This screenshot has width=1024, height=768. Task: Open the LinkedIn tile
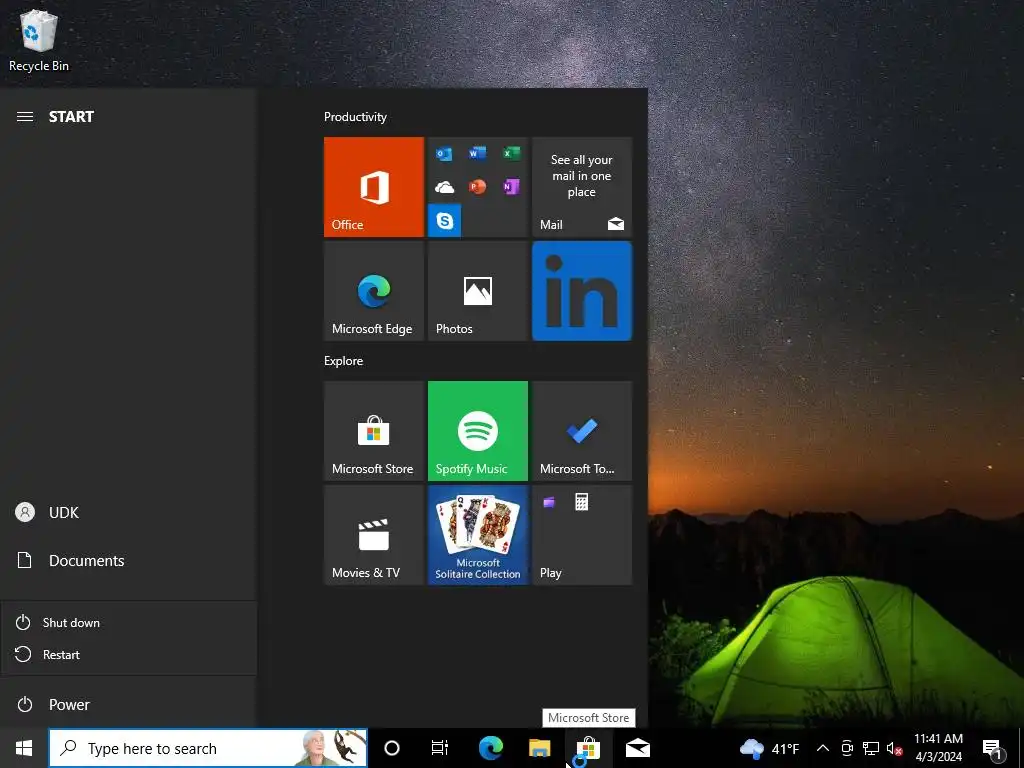point(582,291)
